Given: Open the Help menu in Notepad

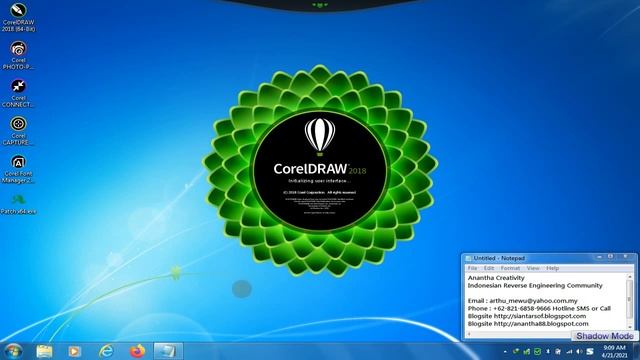Looking at the screenshot, I should [x=552, y=268].
